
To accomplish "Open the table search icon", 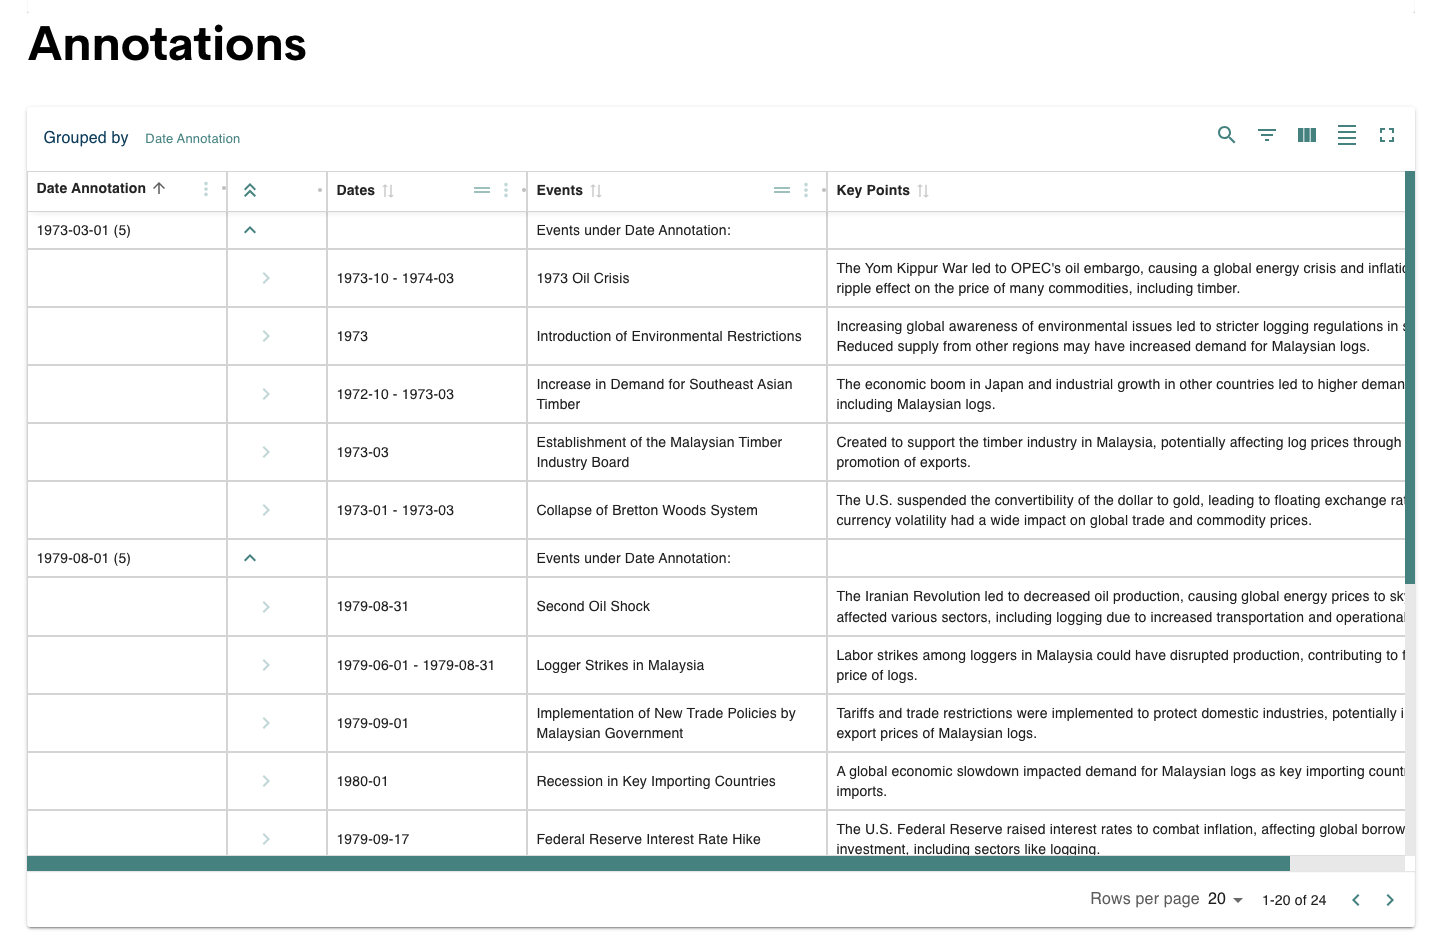I will click(1226, 135).
